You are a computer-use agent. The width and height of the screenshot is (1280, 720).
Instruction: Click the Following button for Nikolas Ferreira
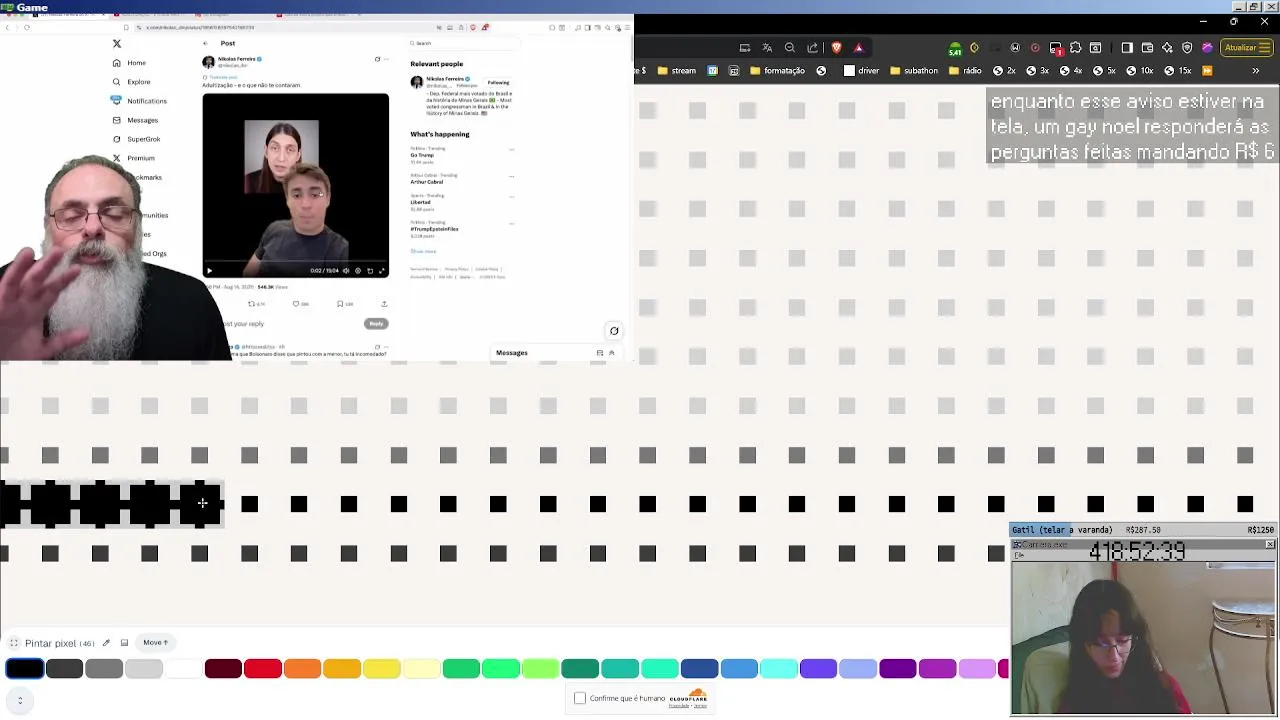498,83
